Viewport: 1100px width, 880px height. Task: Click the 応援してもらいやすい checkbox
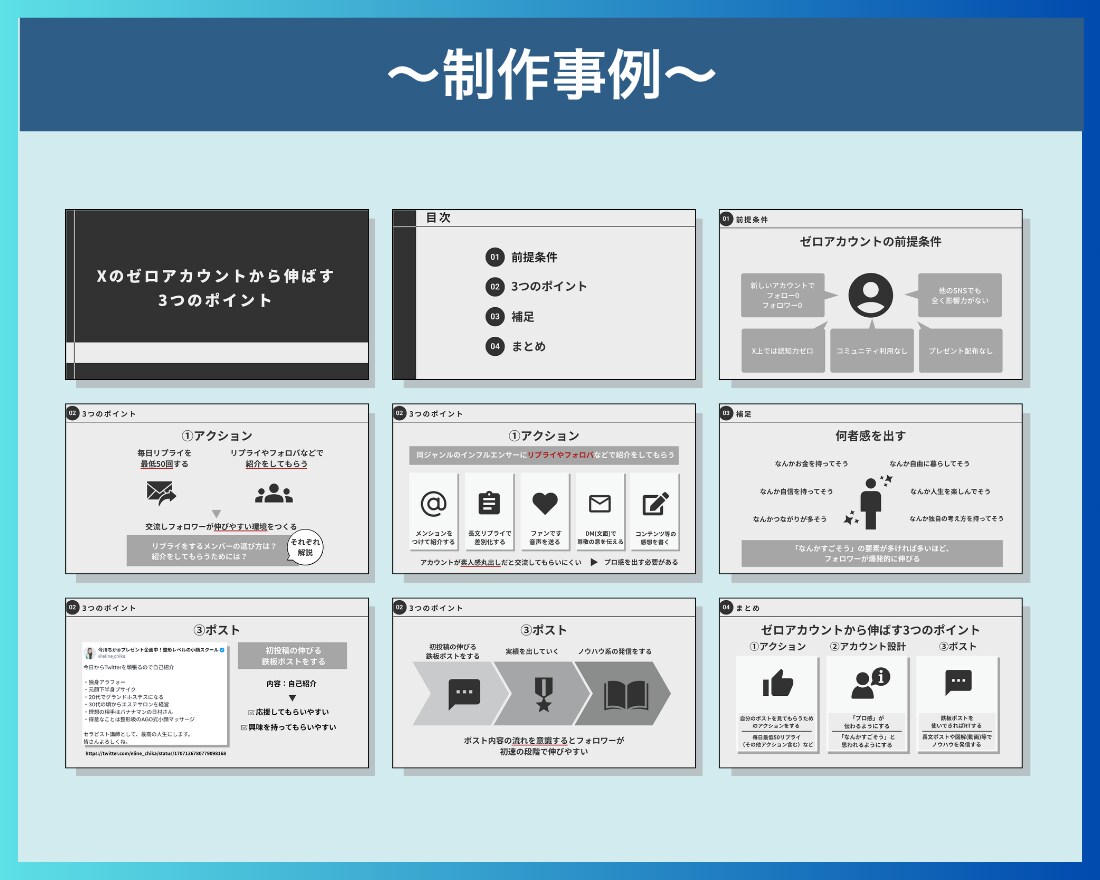251,712
